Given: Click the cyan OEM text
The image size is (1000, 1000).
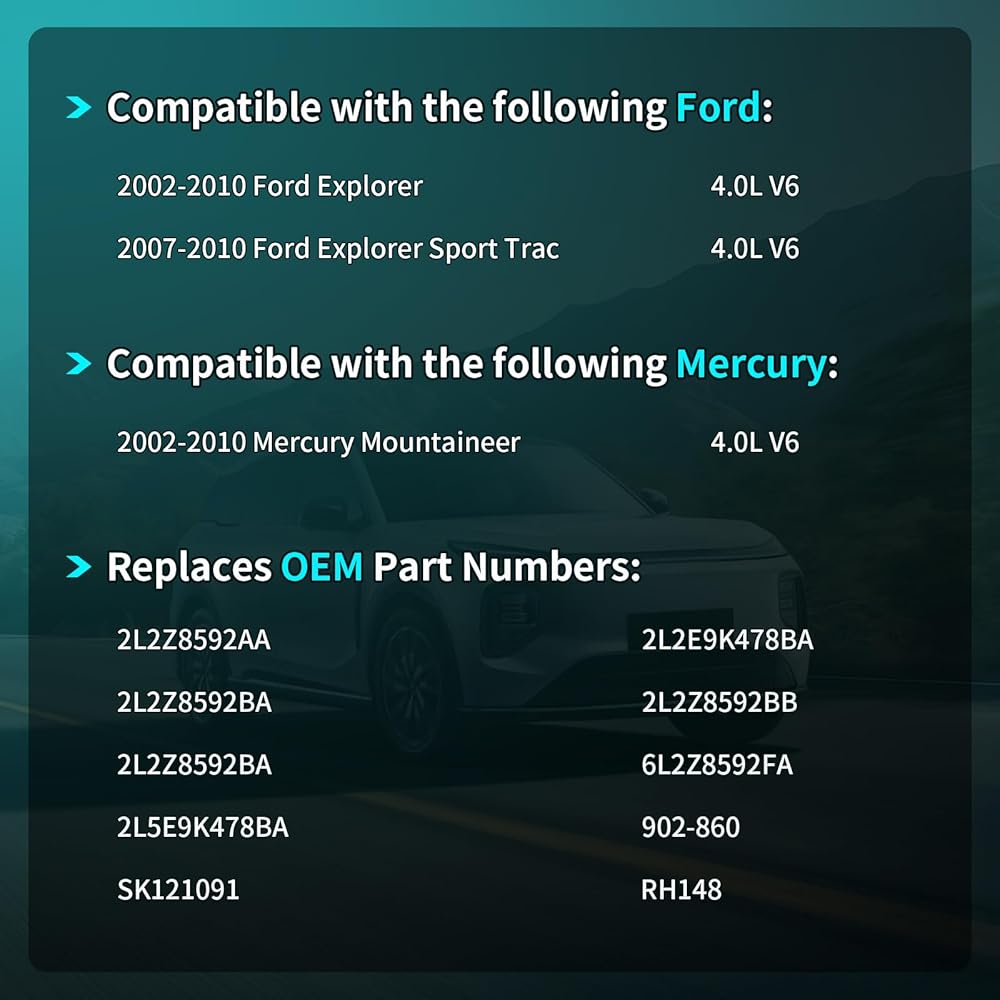Looking at the screenshot, I should [x=322, y=566].
